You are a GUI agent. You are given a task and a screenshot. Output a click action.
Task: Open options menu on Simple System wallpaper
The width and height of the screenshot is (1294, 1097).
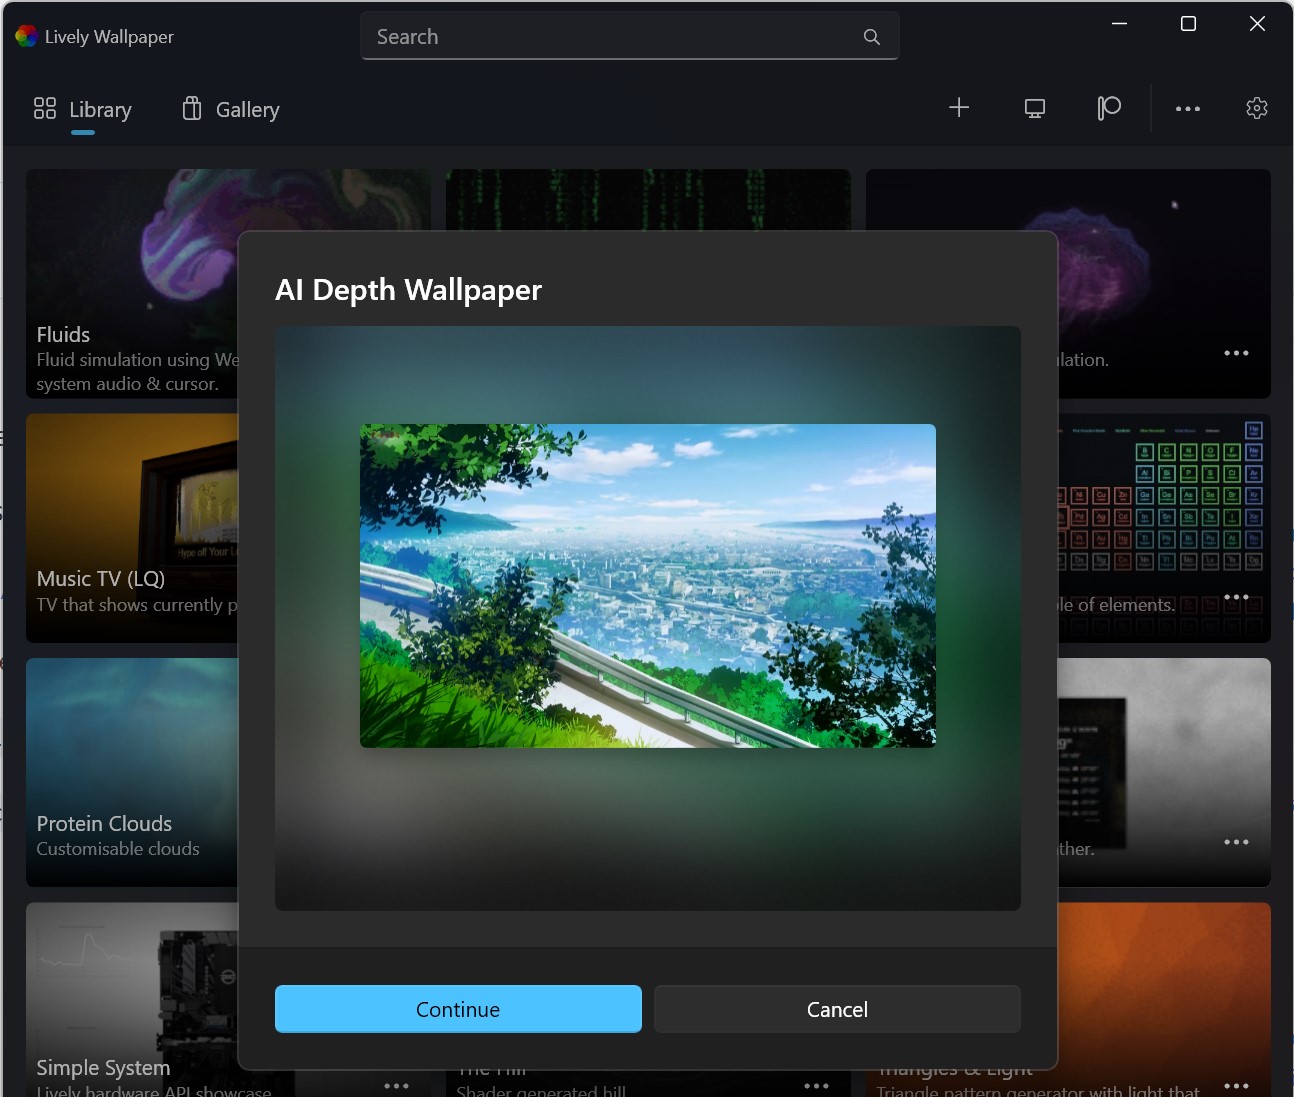396,1085
